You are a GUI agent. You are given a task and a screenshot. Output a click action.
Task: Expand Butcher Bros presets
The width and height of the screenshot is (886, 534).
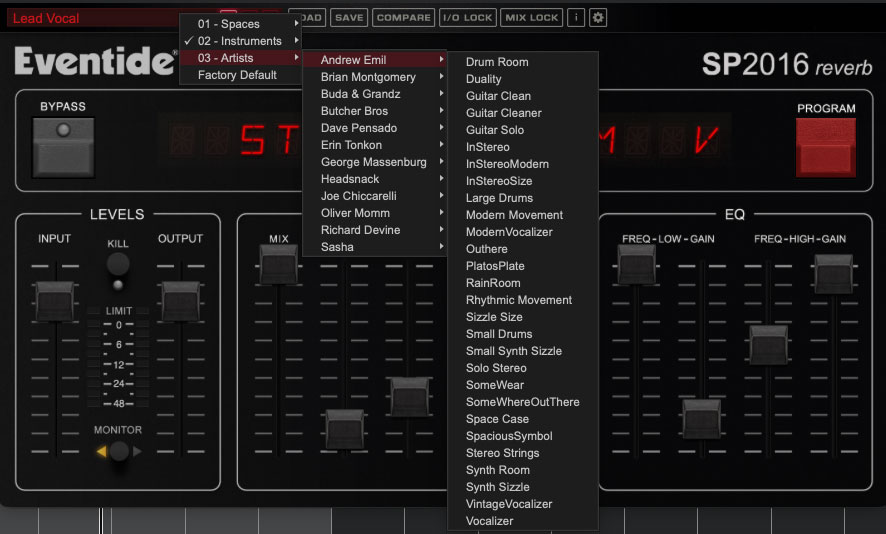375,111
